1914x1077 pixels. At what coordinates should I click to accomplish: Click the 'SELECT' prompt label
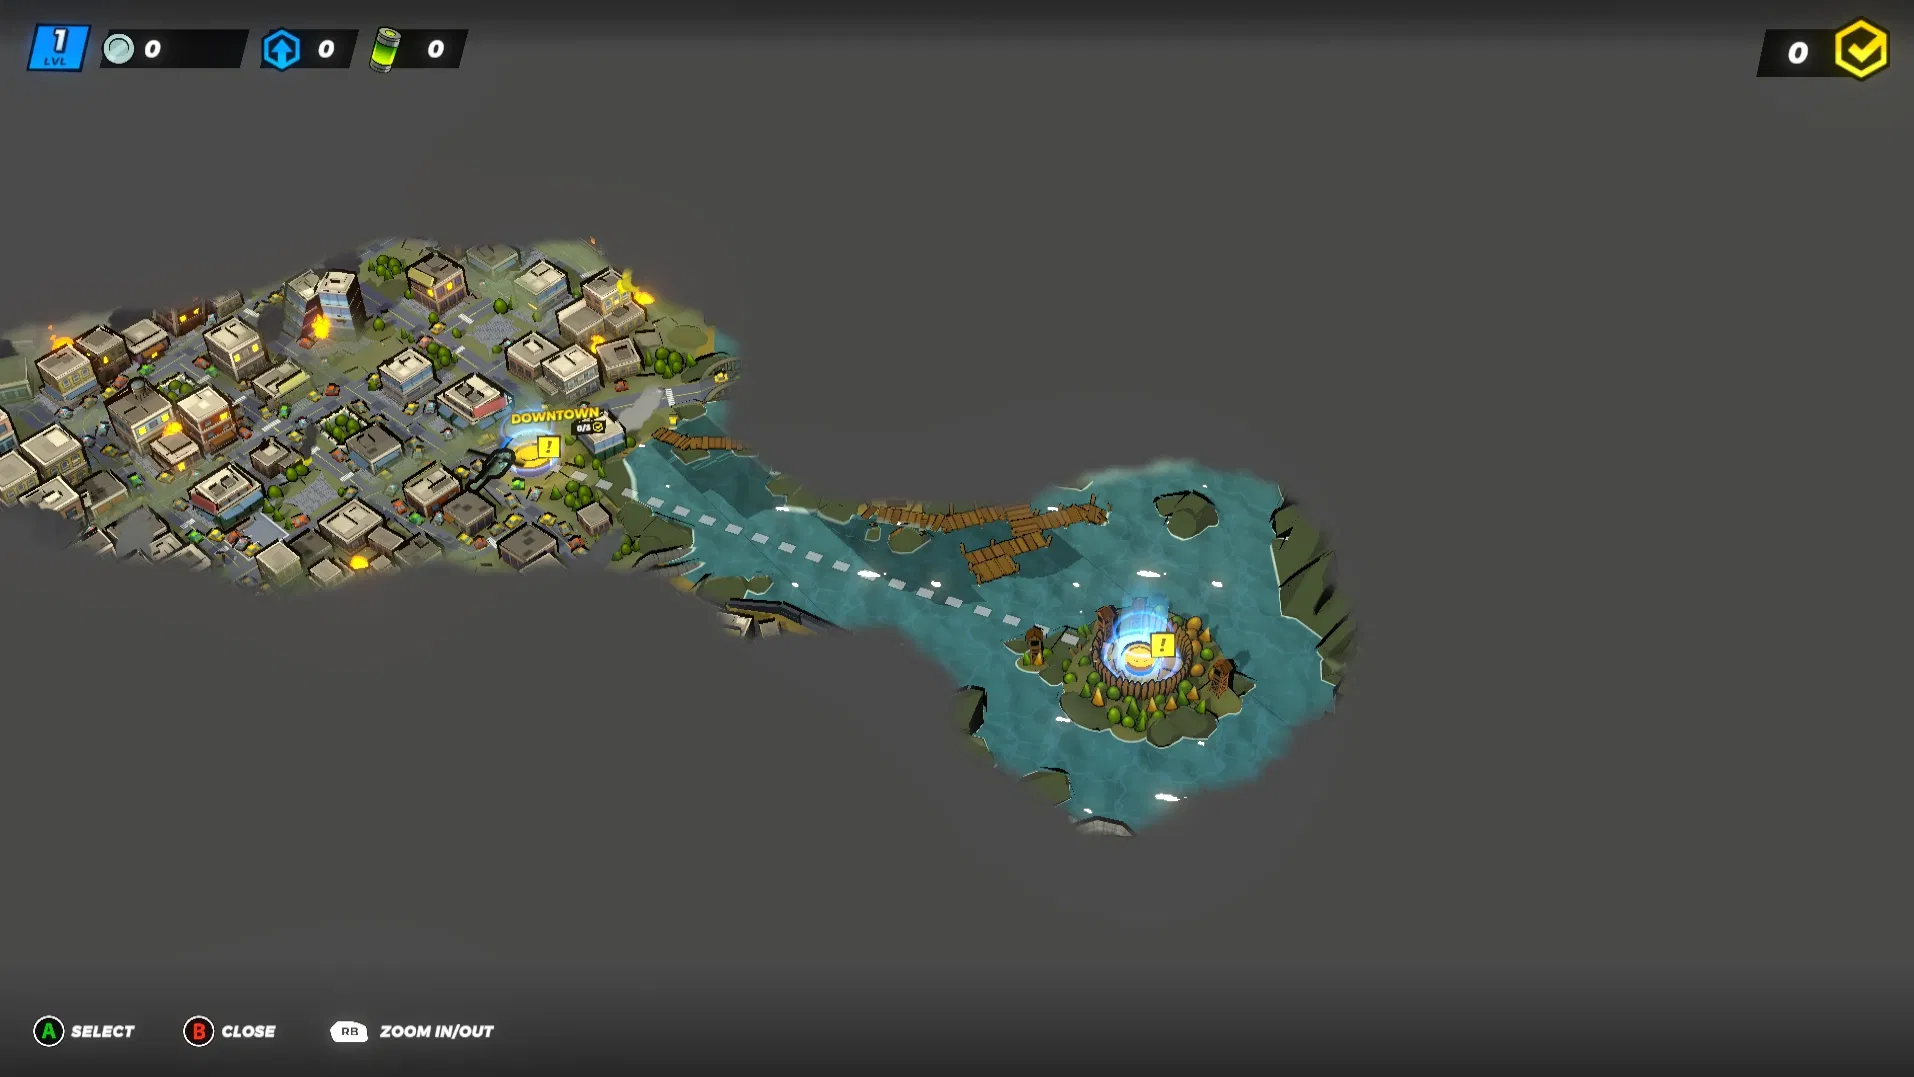tap(102, 1031)
